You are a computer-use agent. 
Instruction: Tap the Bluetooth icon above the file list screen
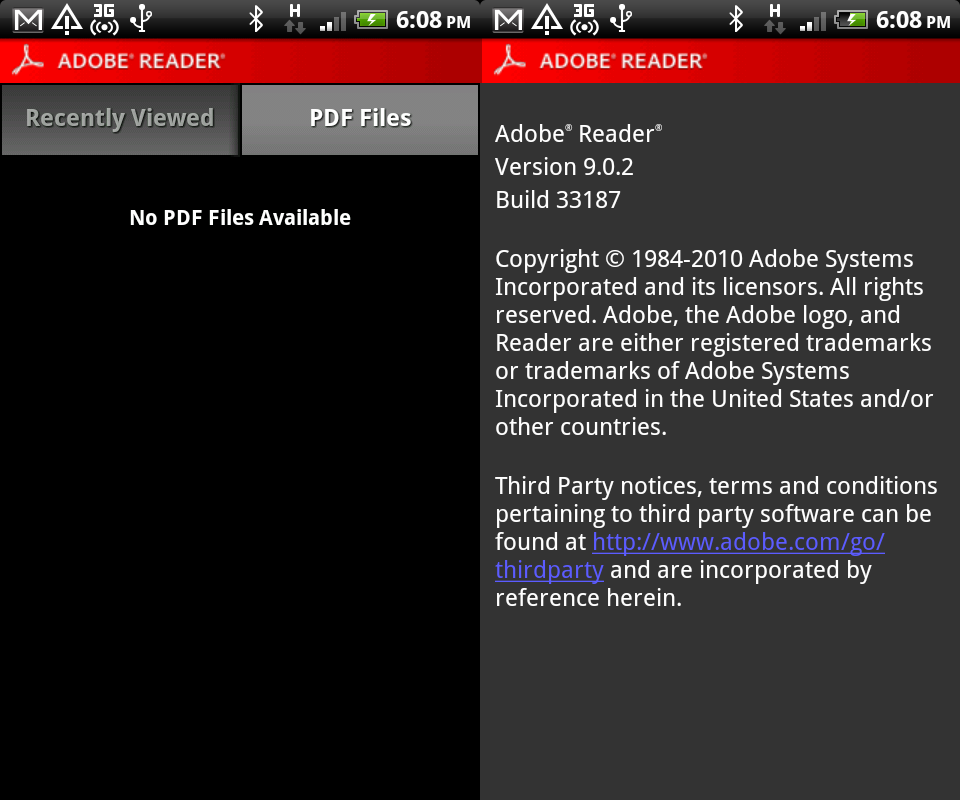click(256, 19)
